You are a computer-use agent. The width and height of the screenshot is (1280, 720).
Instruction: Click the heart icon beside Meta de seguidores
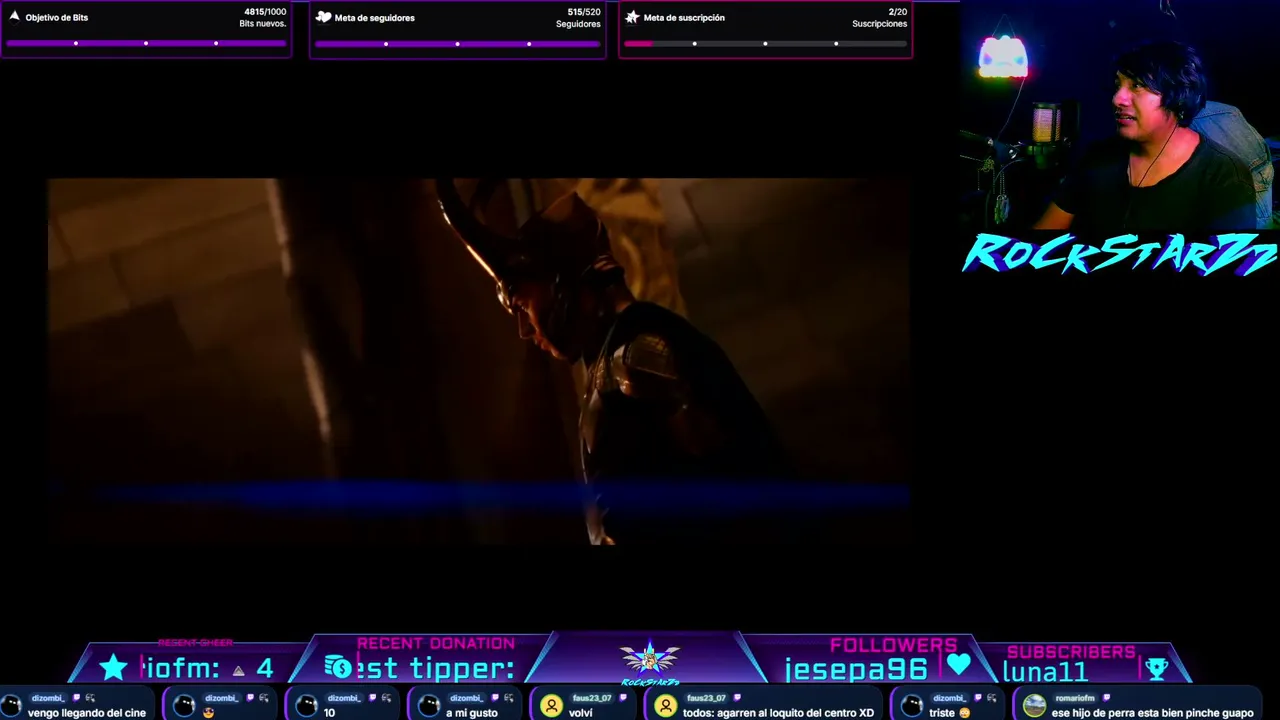pyautogui.click(x=323, y=17)
